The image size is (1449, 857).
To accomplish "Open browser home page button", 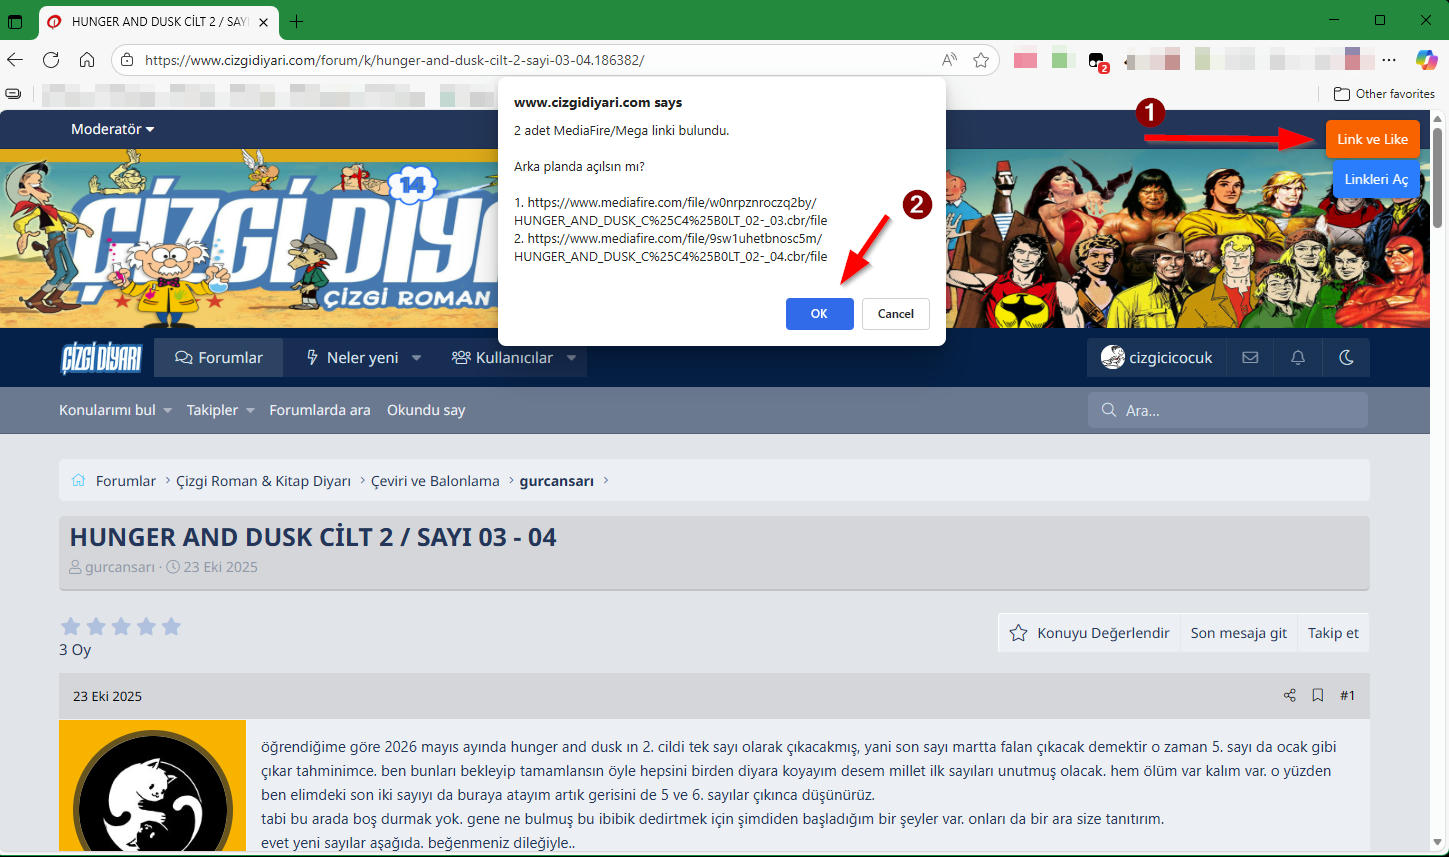I will [x=87, y=60].
